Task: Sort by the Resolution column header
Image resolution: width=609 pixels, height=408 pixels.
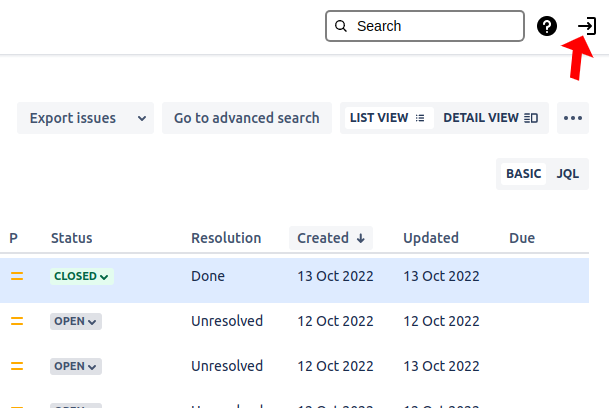Action: (x=226, y=238)
